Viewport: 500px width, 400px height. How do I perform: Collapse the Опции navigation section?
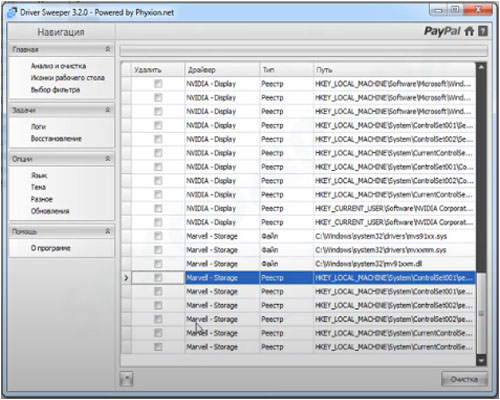point(108,159)
